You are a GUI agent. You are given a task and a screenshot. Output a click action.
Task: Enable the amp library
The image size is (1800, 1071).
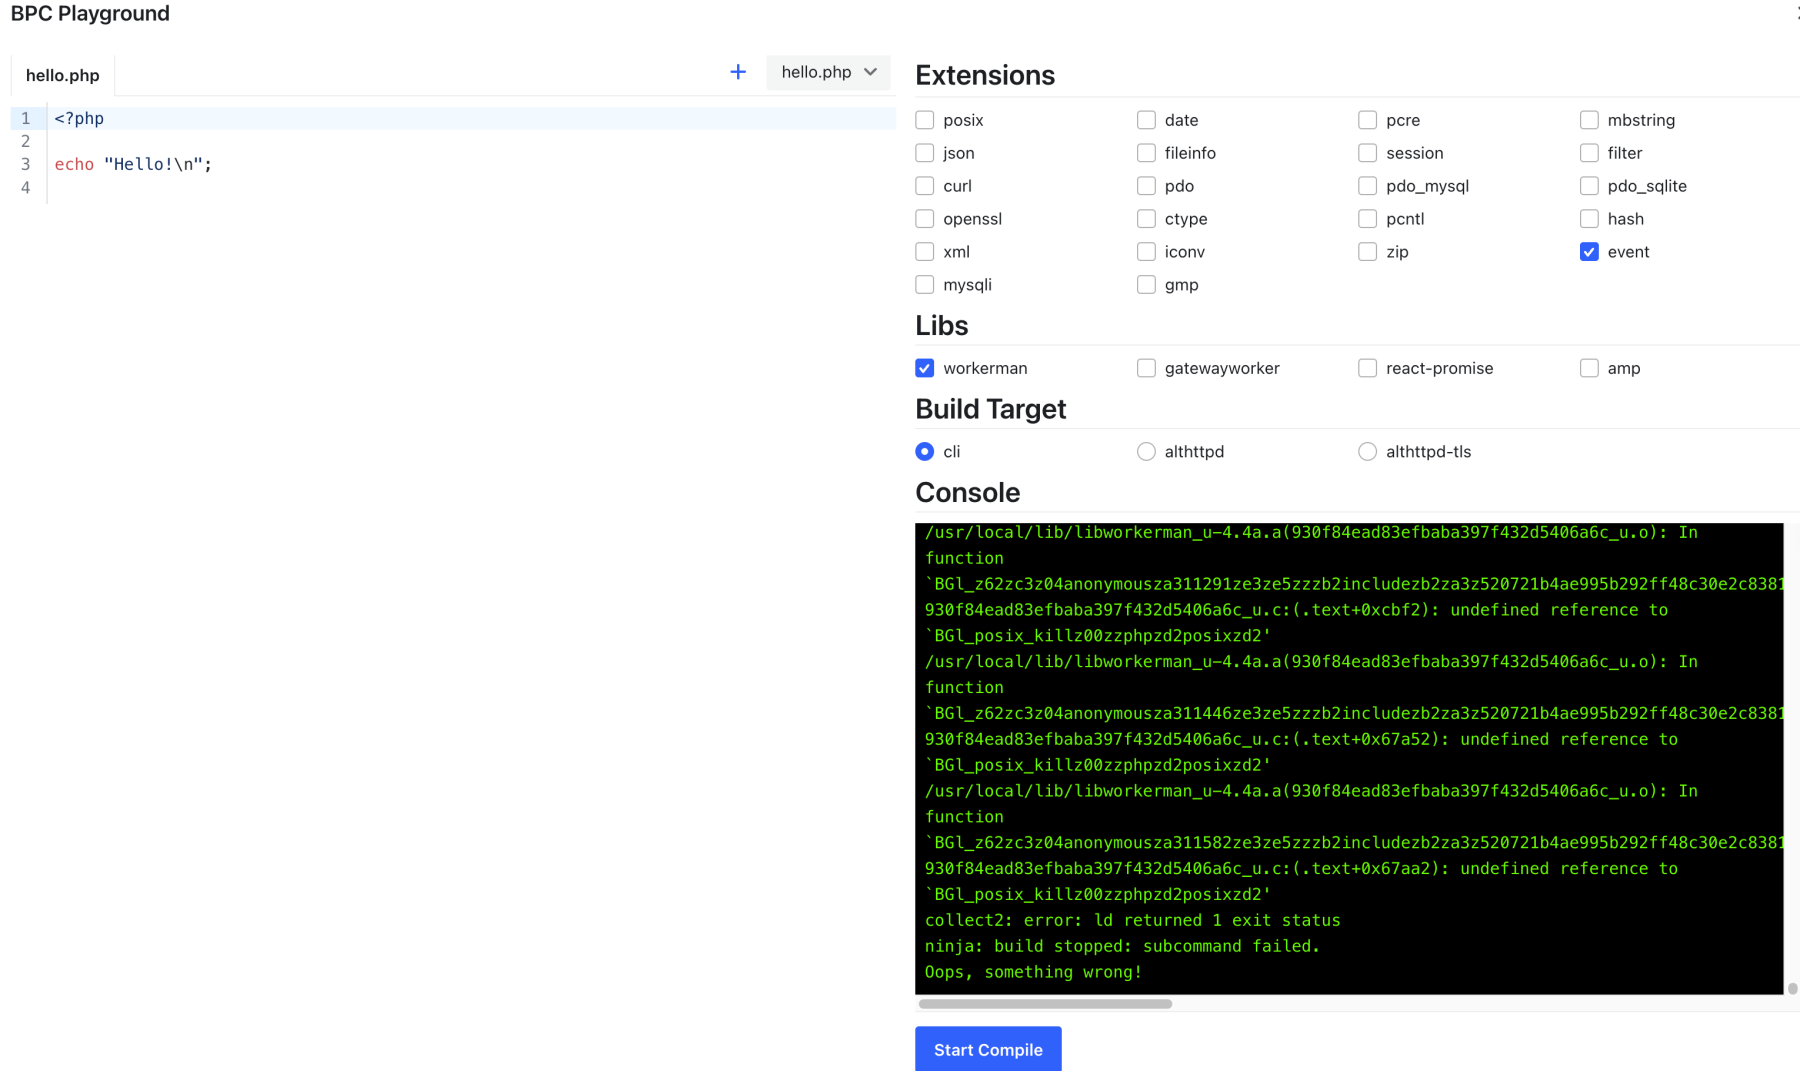pyautogui.click(x=1589, y=368)
